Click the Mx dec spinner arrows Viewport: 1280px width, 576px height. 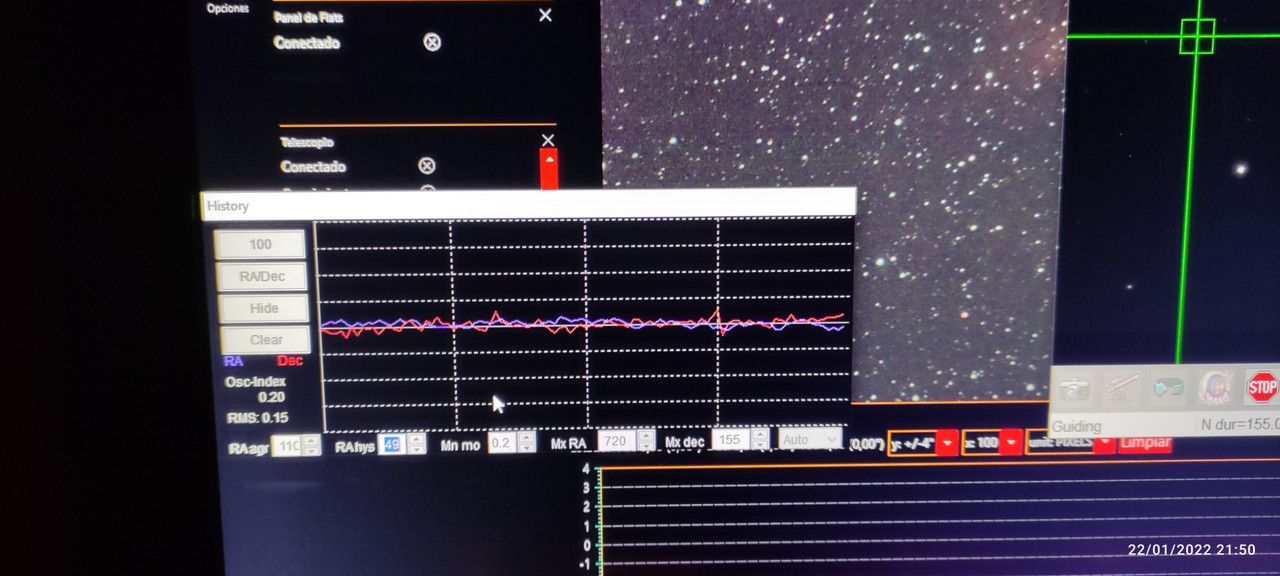coord(760,439)
